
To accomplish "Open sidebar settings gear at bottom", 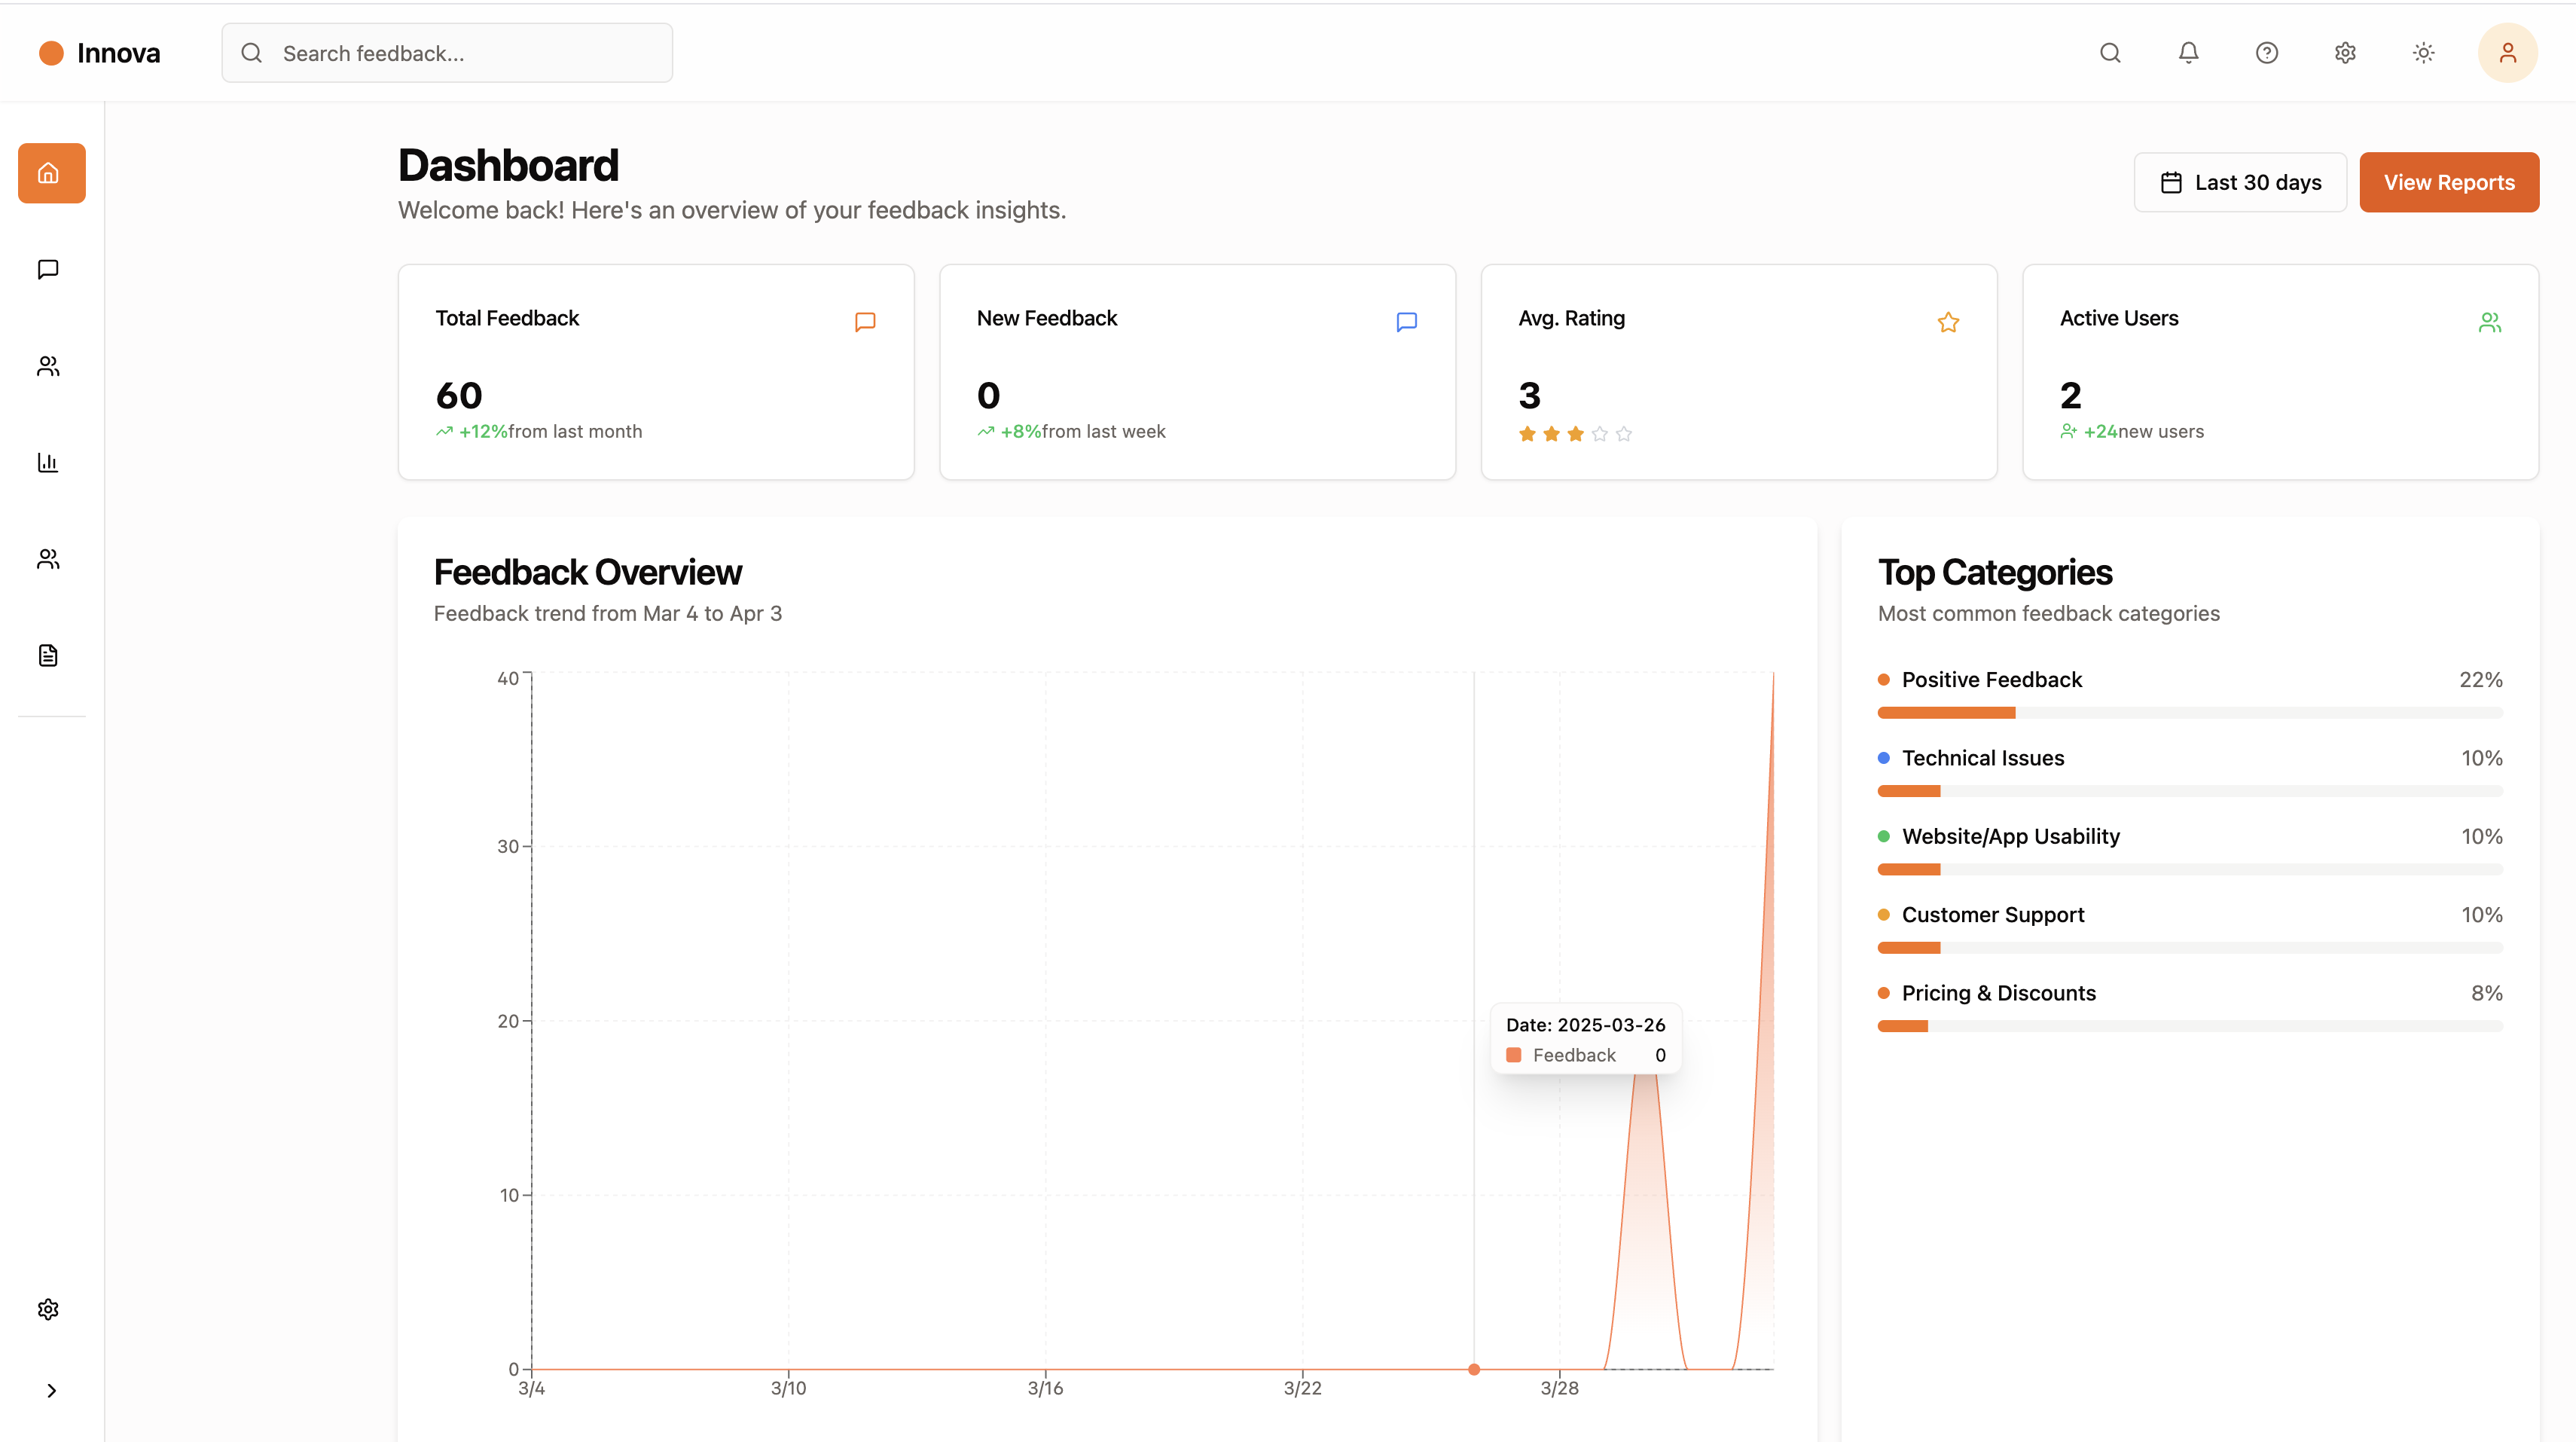I will point(48,1309).
